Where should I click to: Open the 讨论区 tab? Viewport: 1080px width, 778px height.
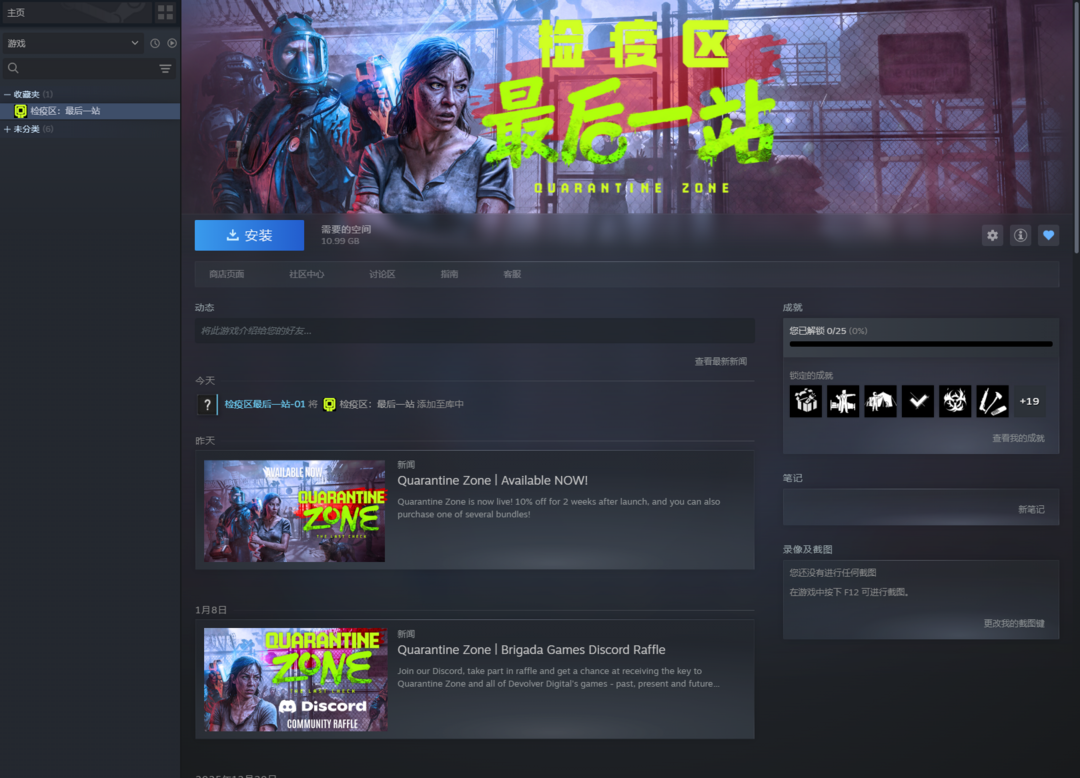pos(382,274)
